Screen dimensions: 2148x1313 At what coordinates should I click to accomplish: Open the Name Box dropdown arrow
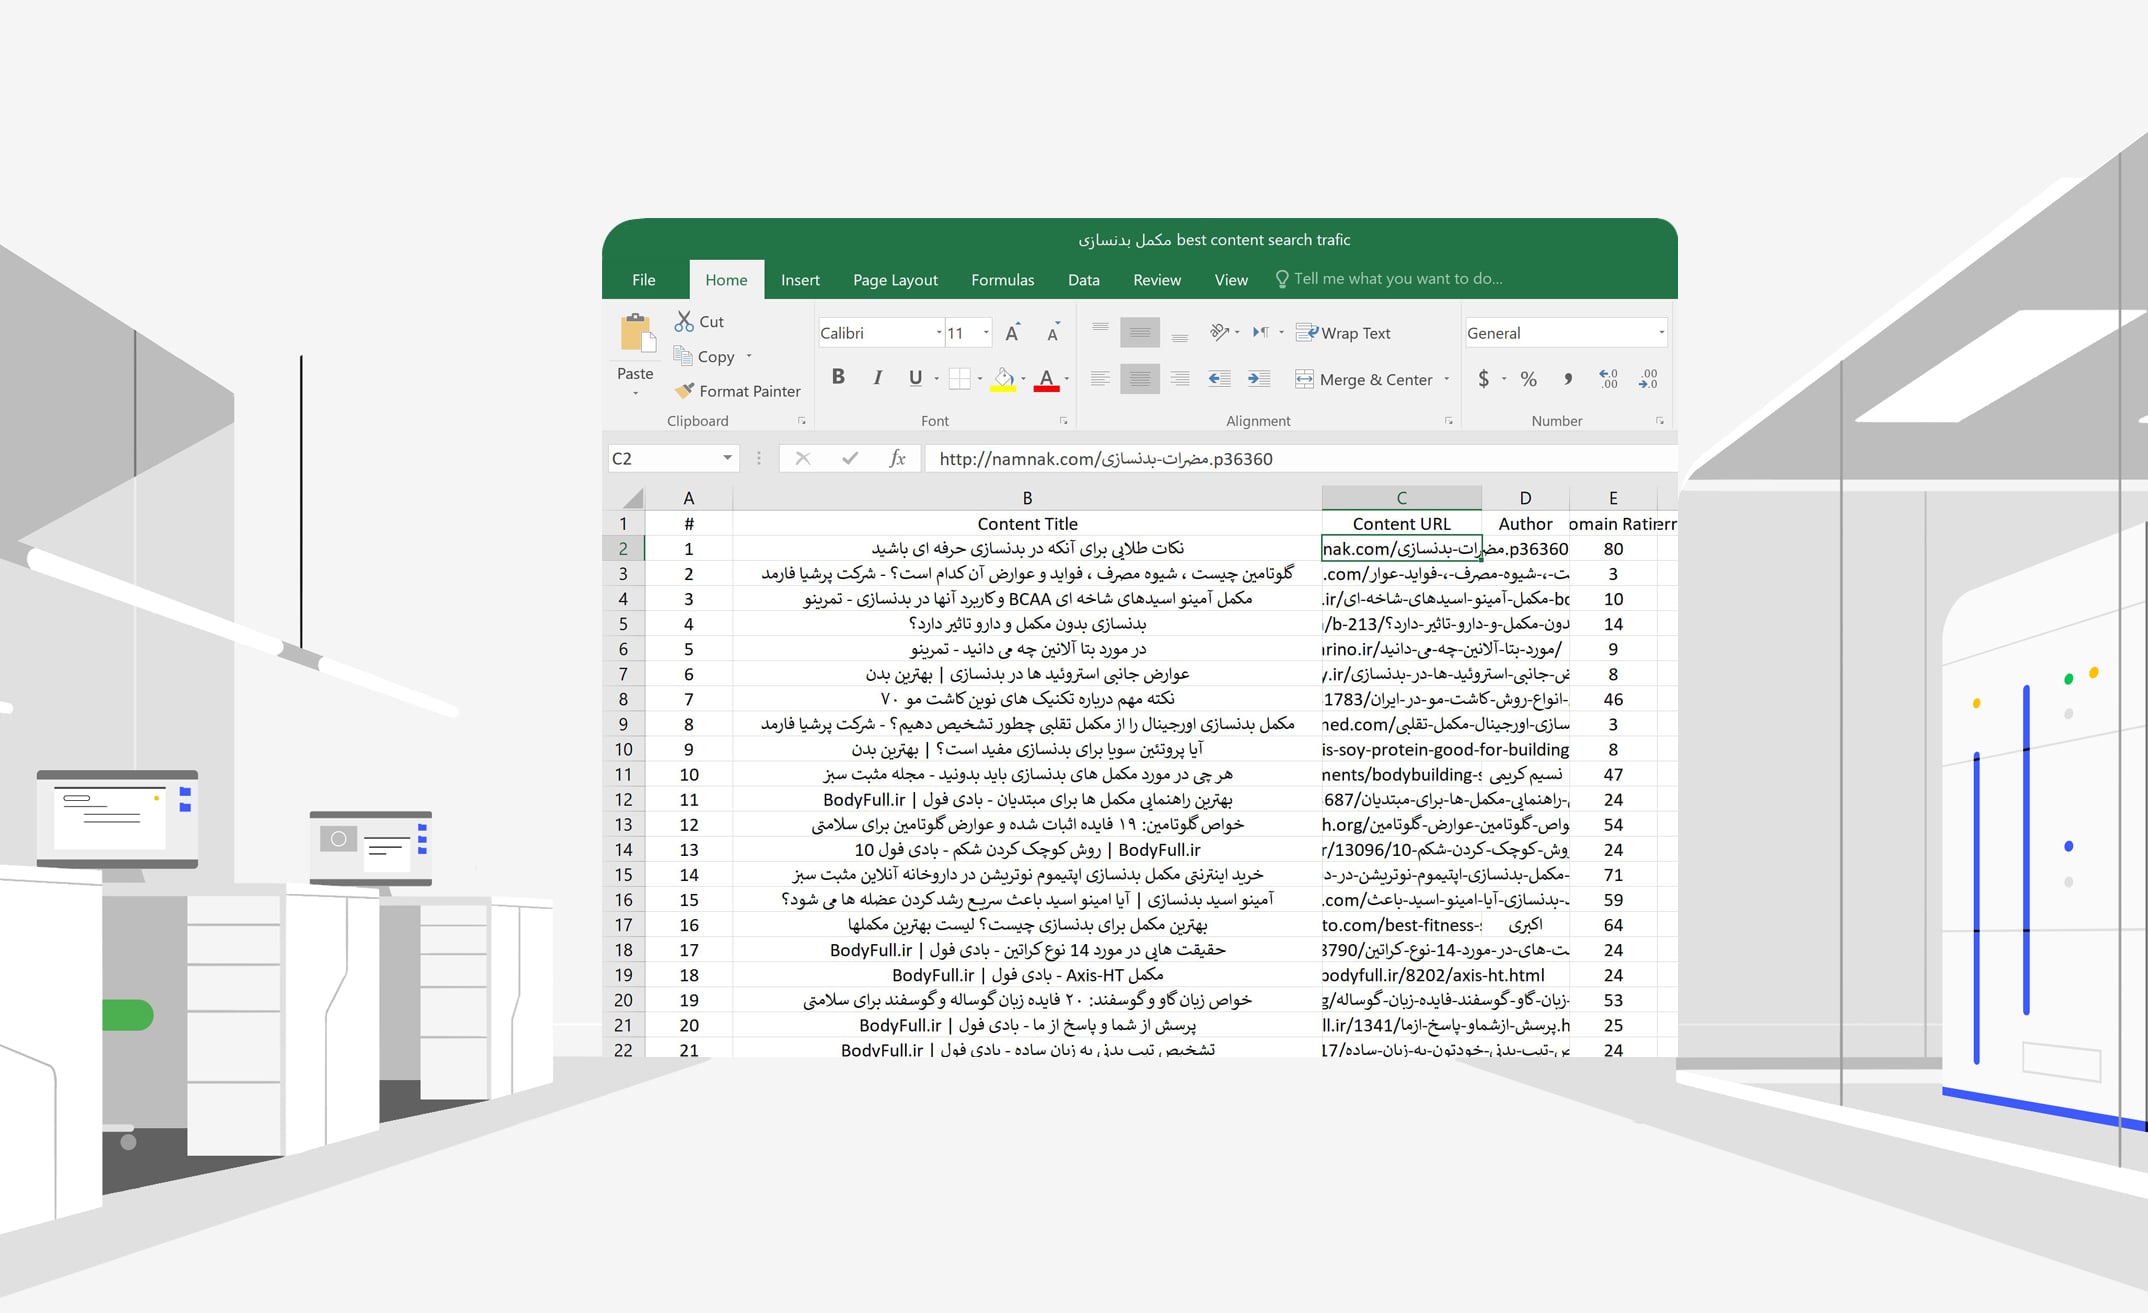pos(727,458)
